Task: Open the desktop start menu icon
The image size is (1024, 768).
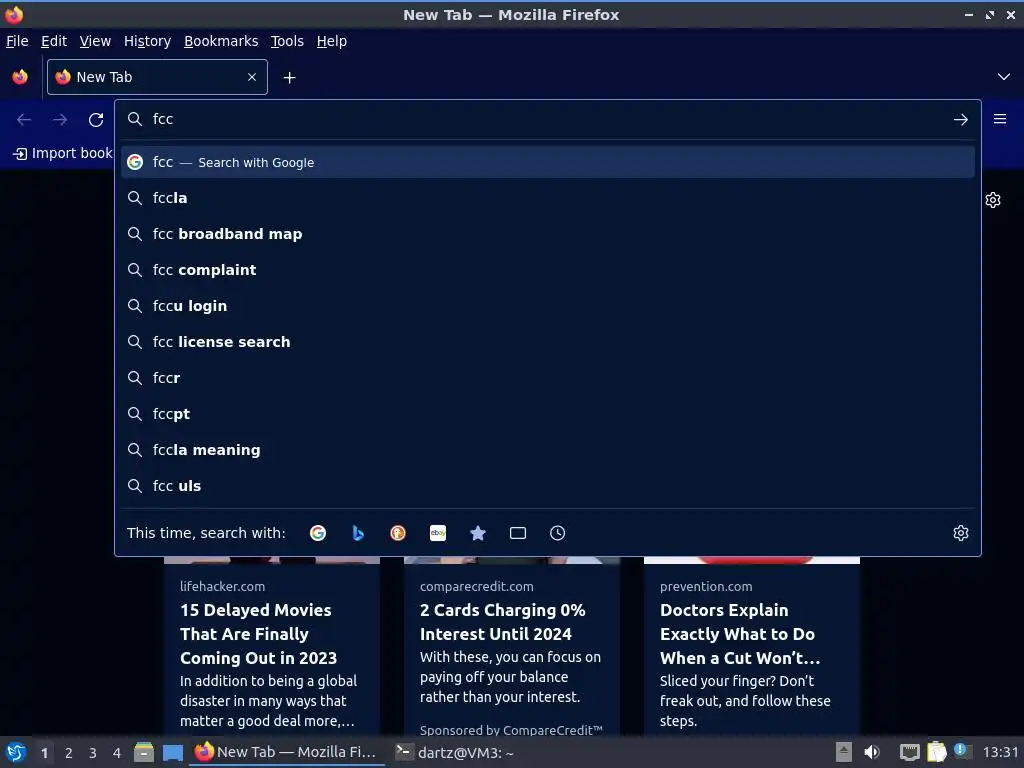Action: click(x=16, y=752)
